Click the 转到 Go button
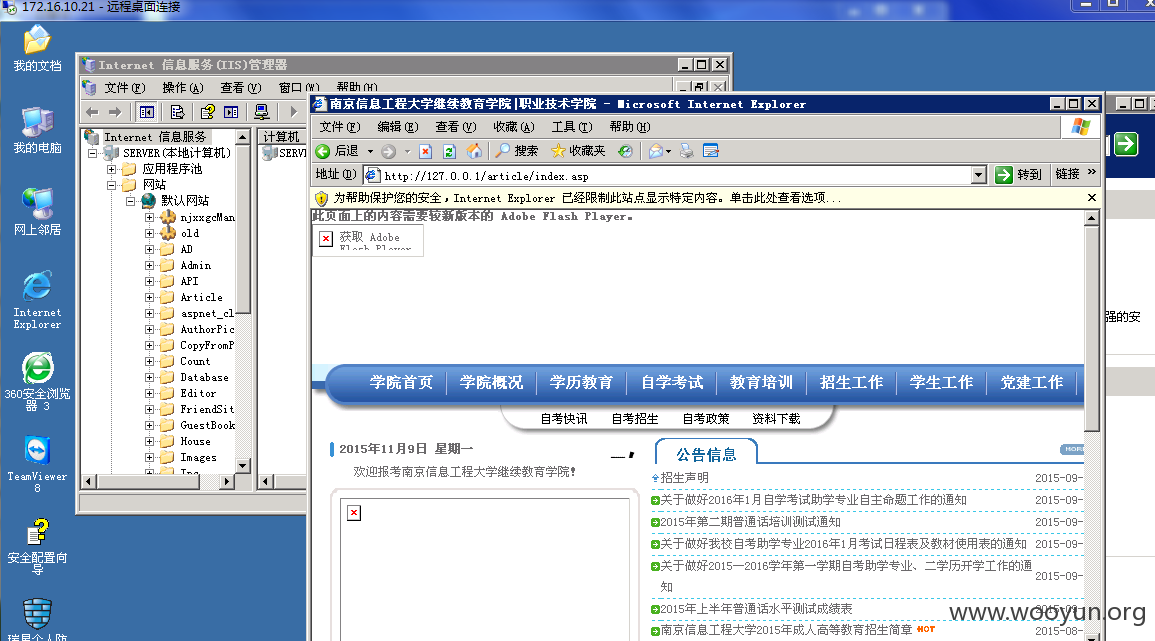The image size is (1155, 641). [1019, 175]
